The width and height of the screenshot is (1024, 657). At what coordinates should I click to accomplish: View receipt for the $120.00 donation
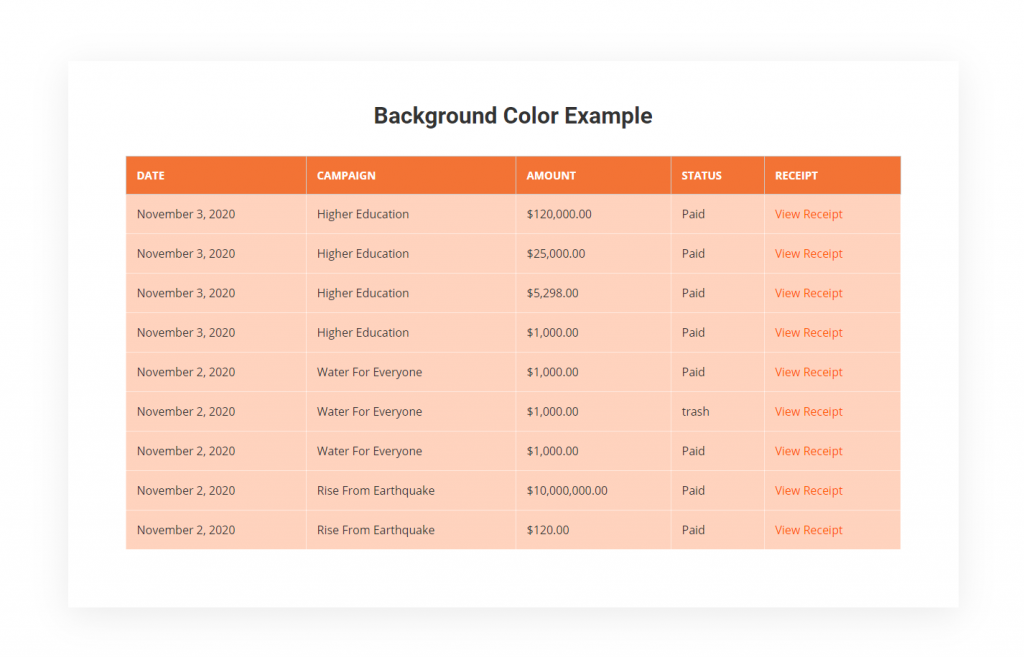[808, 530]
